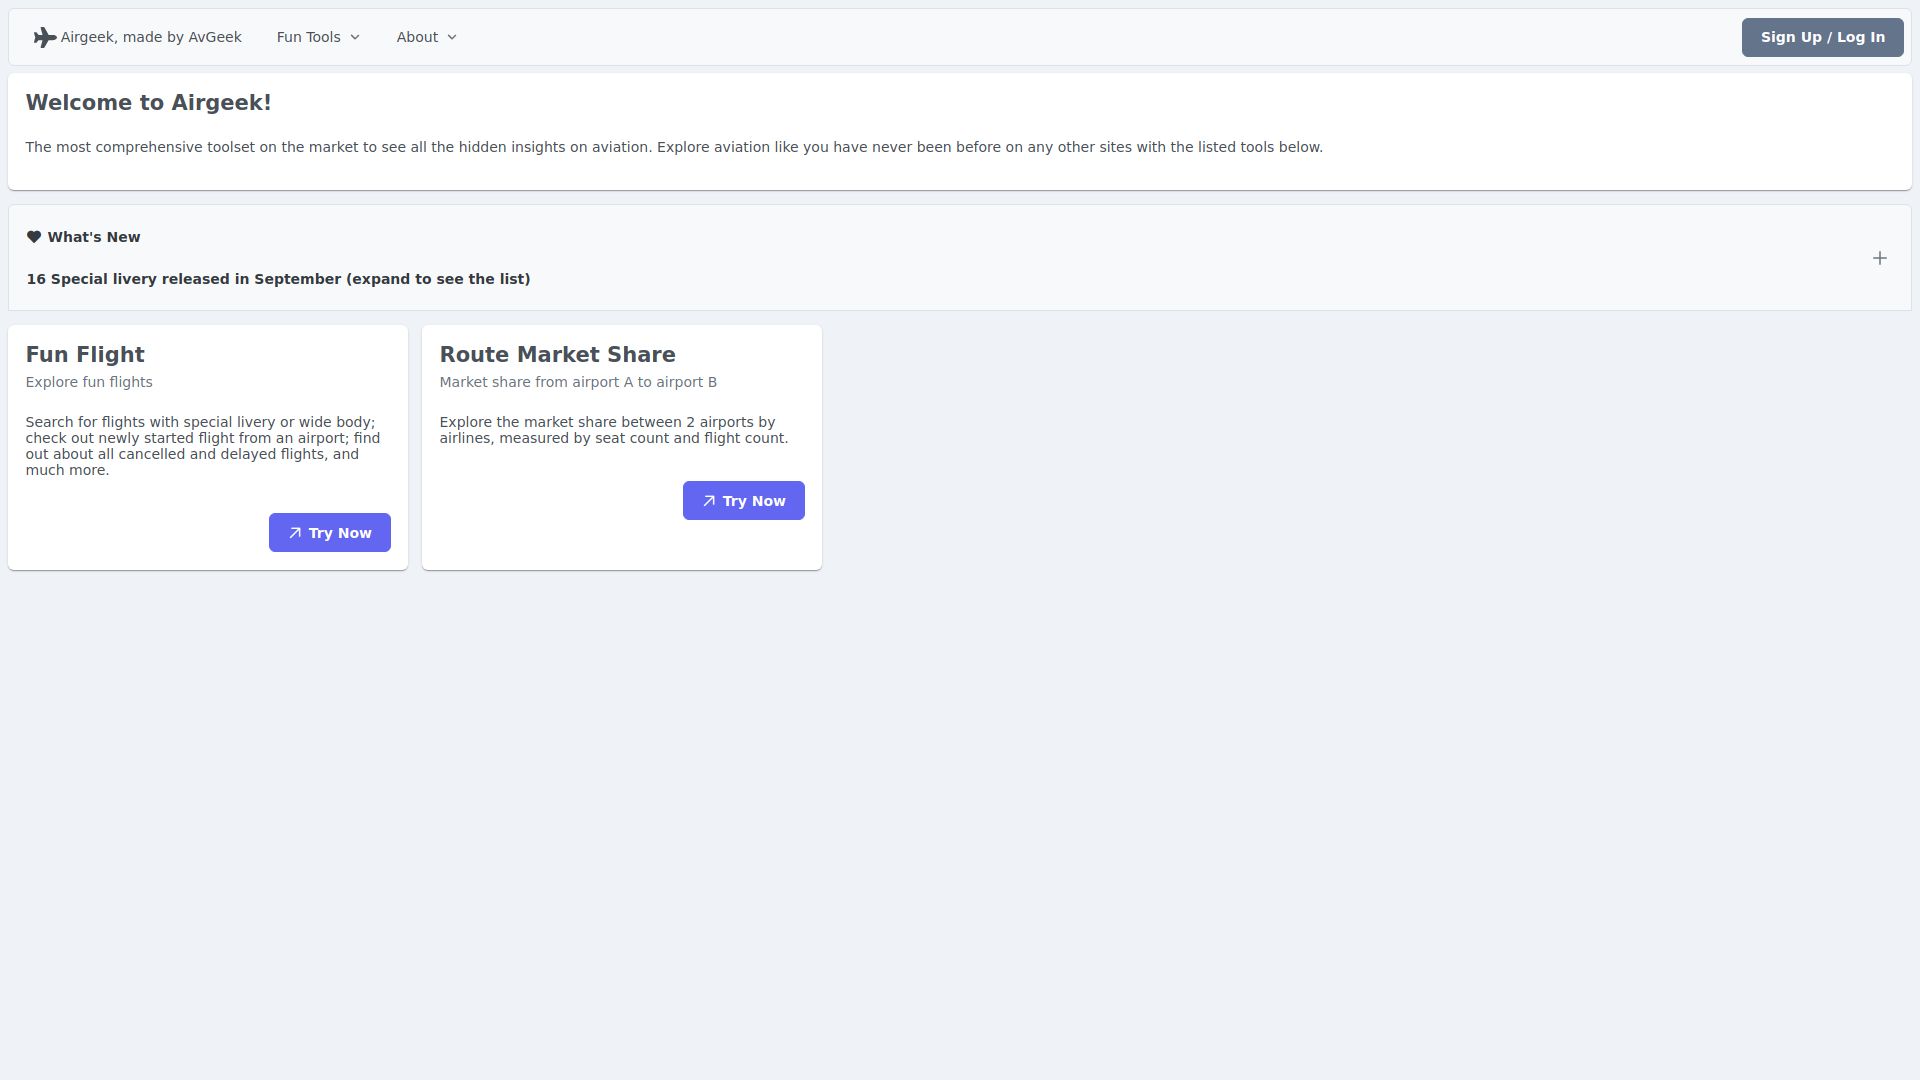Select the Route Market Share card title

pyautogui.click(x=557, y=355)
